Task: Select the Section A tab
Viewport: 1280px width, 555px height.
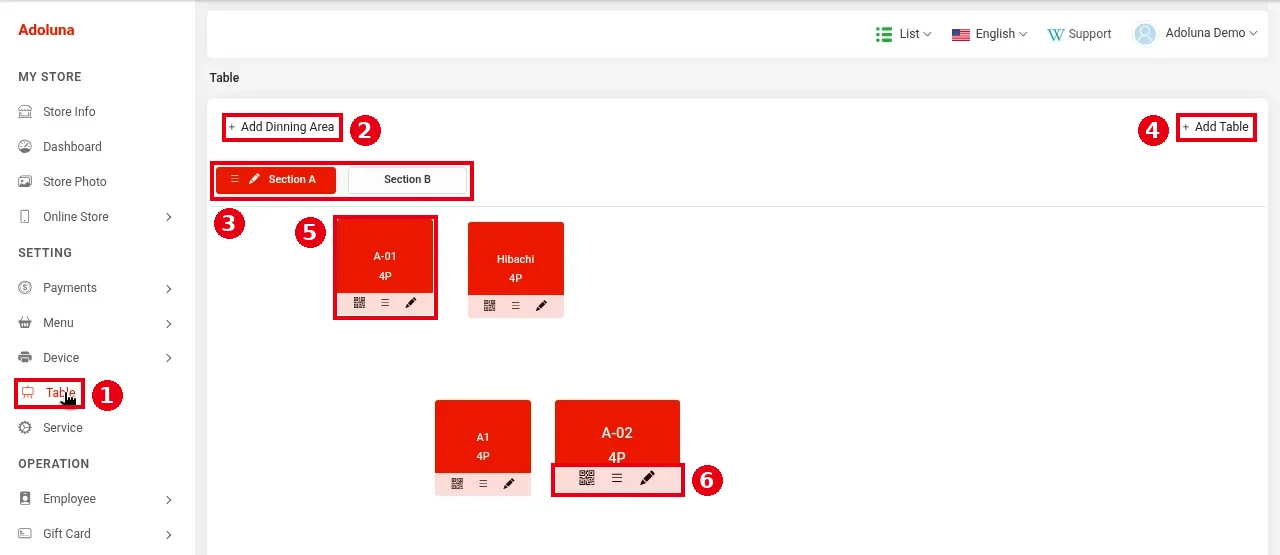Action: 276,180
